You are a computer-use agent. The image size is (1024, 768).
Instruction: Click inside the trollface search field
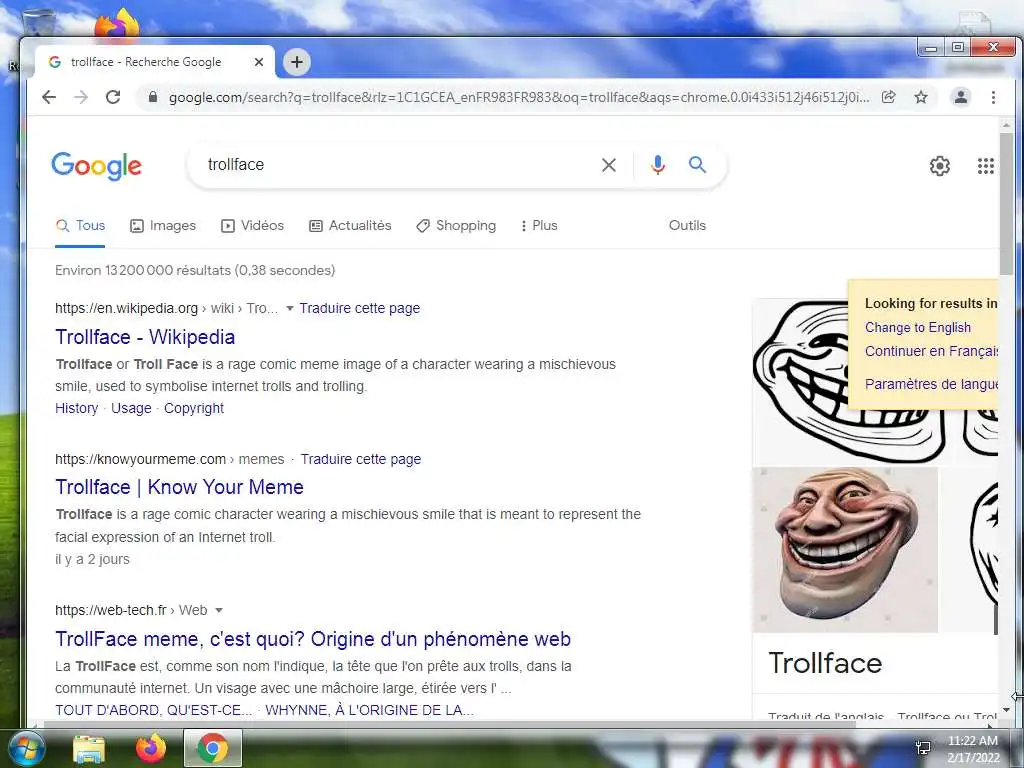coord(398,165)
